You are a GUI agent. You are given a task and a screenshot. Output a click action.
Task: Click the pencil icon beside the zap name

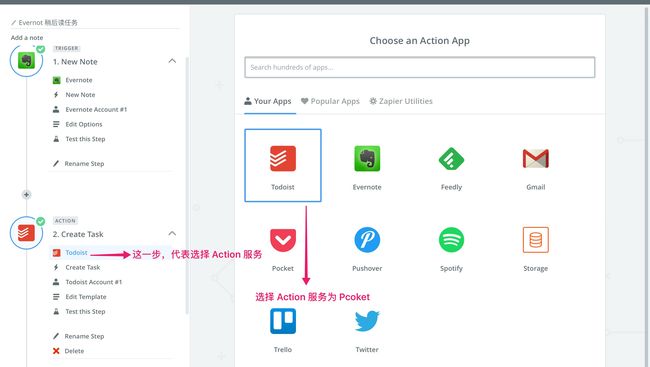14,22
